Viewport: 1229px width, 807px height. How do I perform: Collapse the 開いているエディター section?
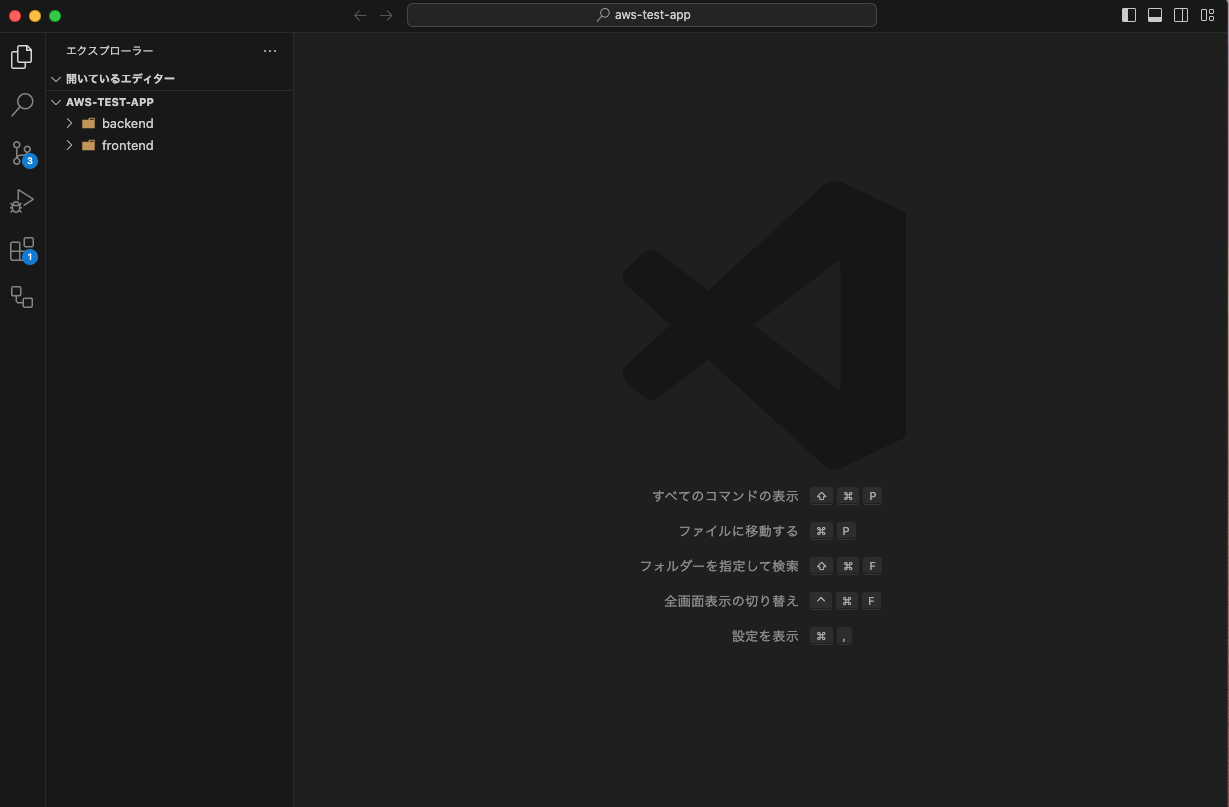tap(56, 78)
